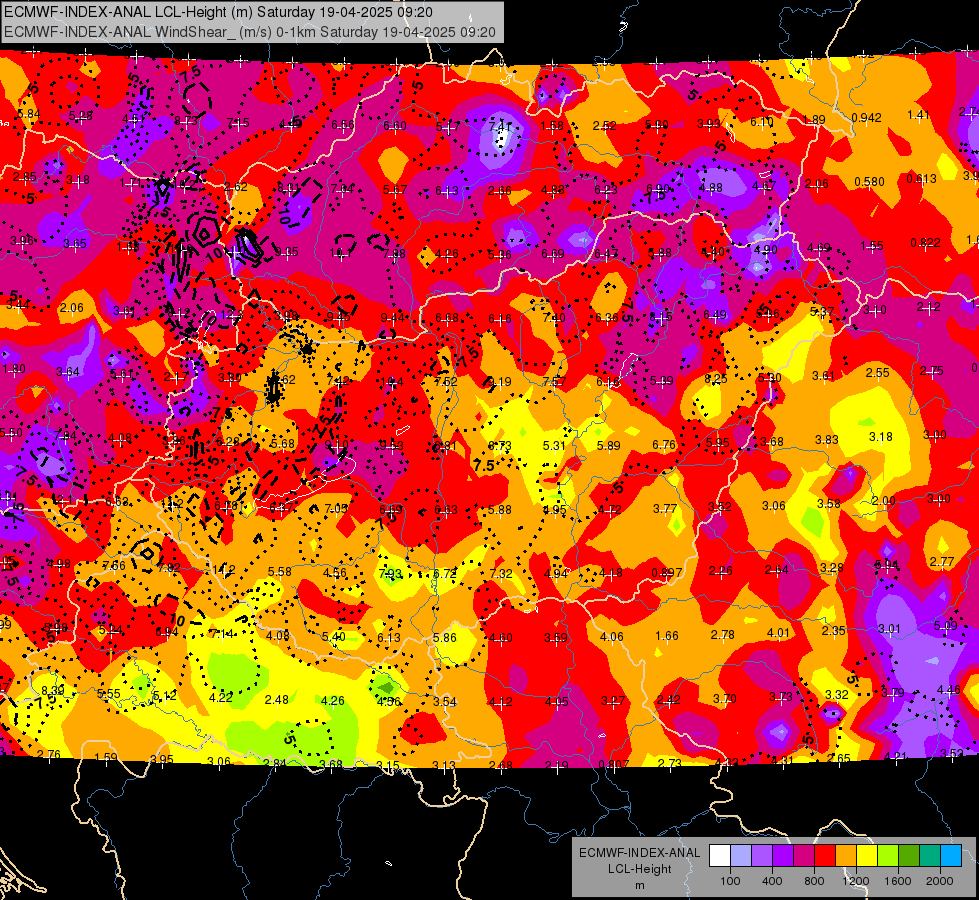The image size is (979, 900).
Task: Click the wind shear value 2.00
Action: pos(883,501)
